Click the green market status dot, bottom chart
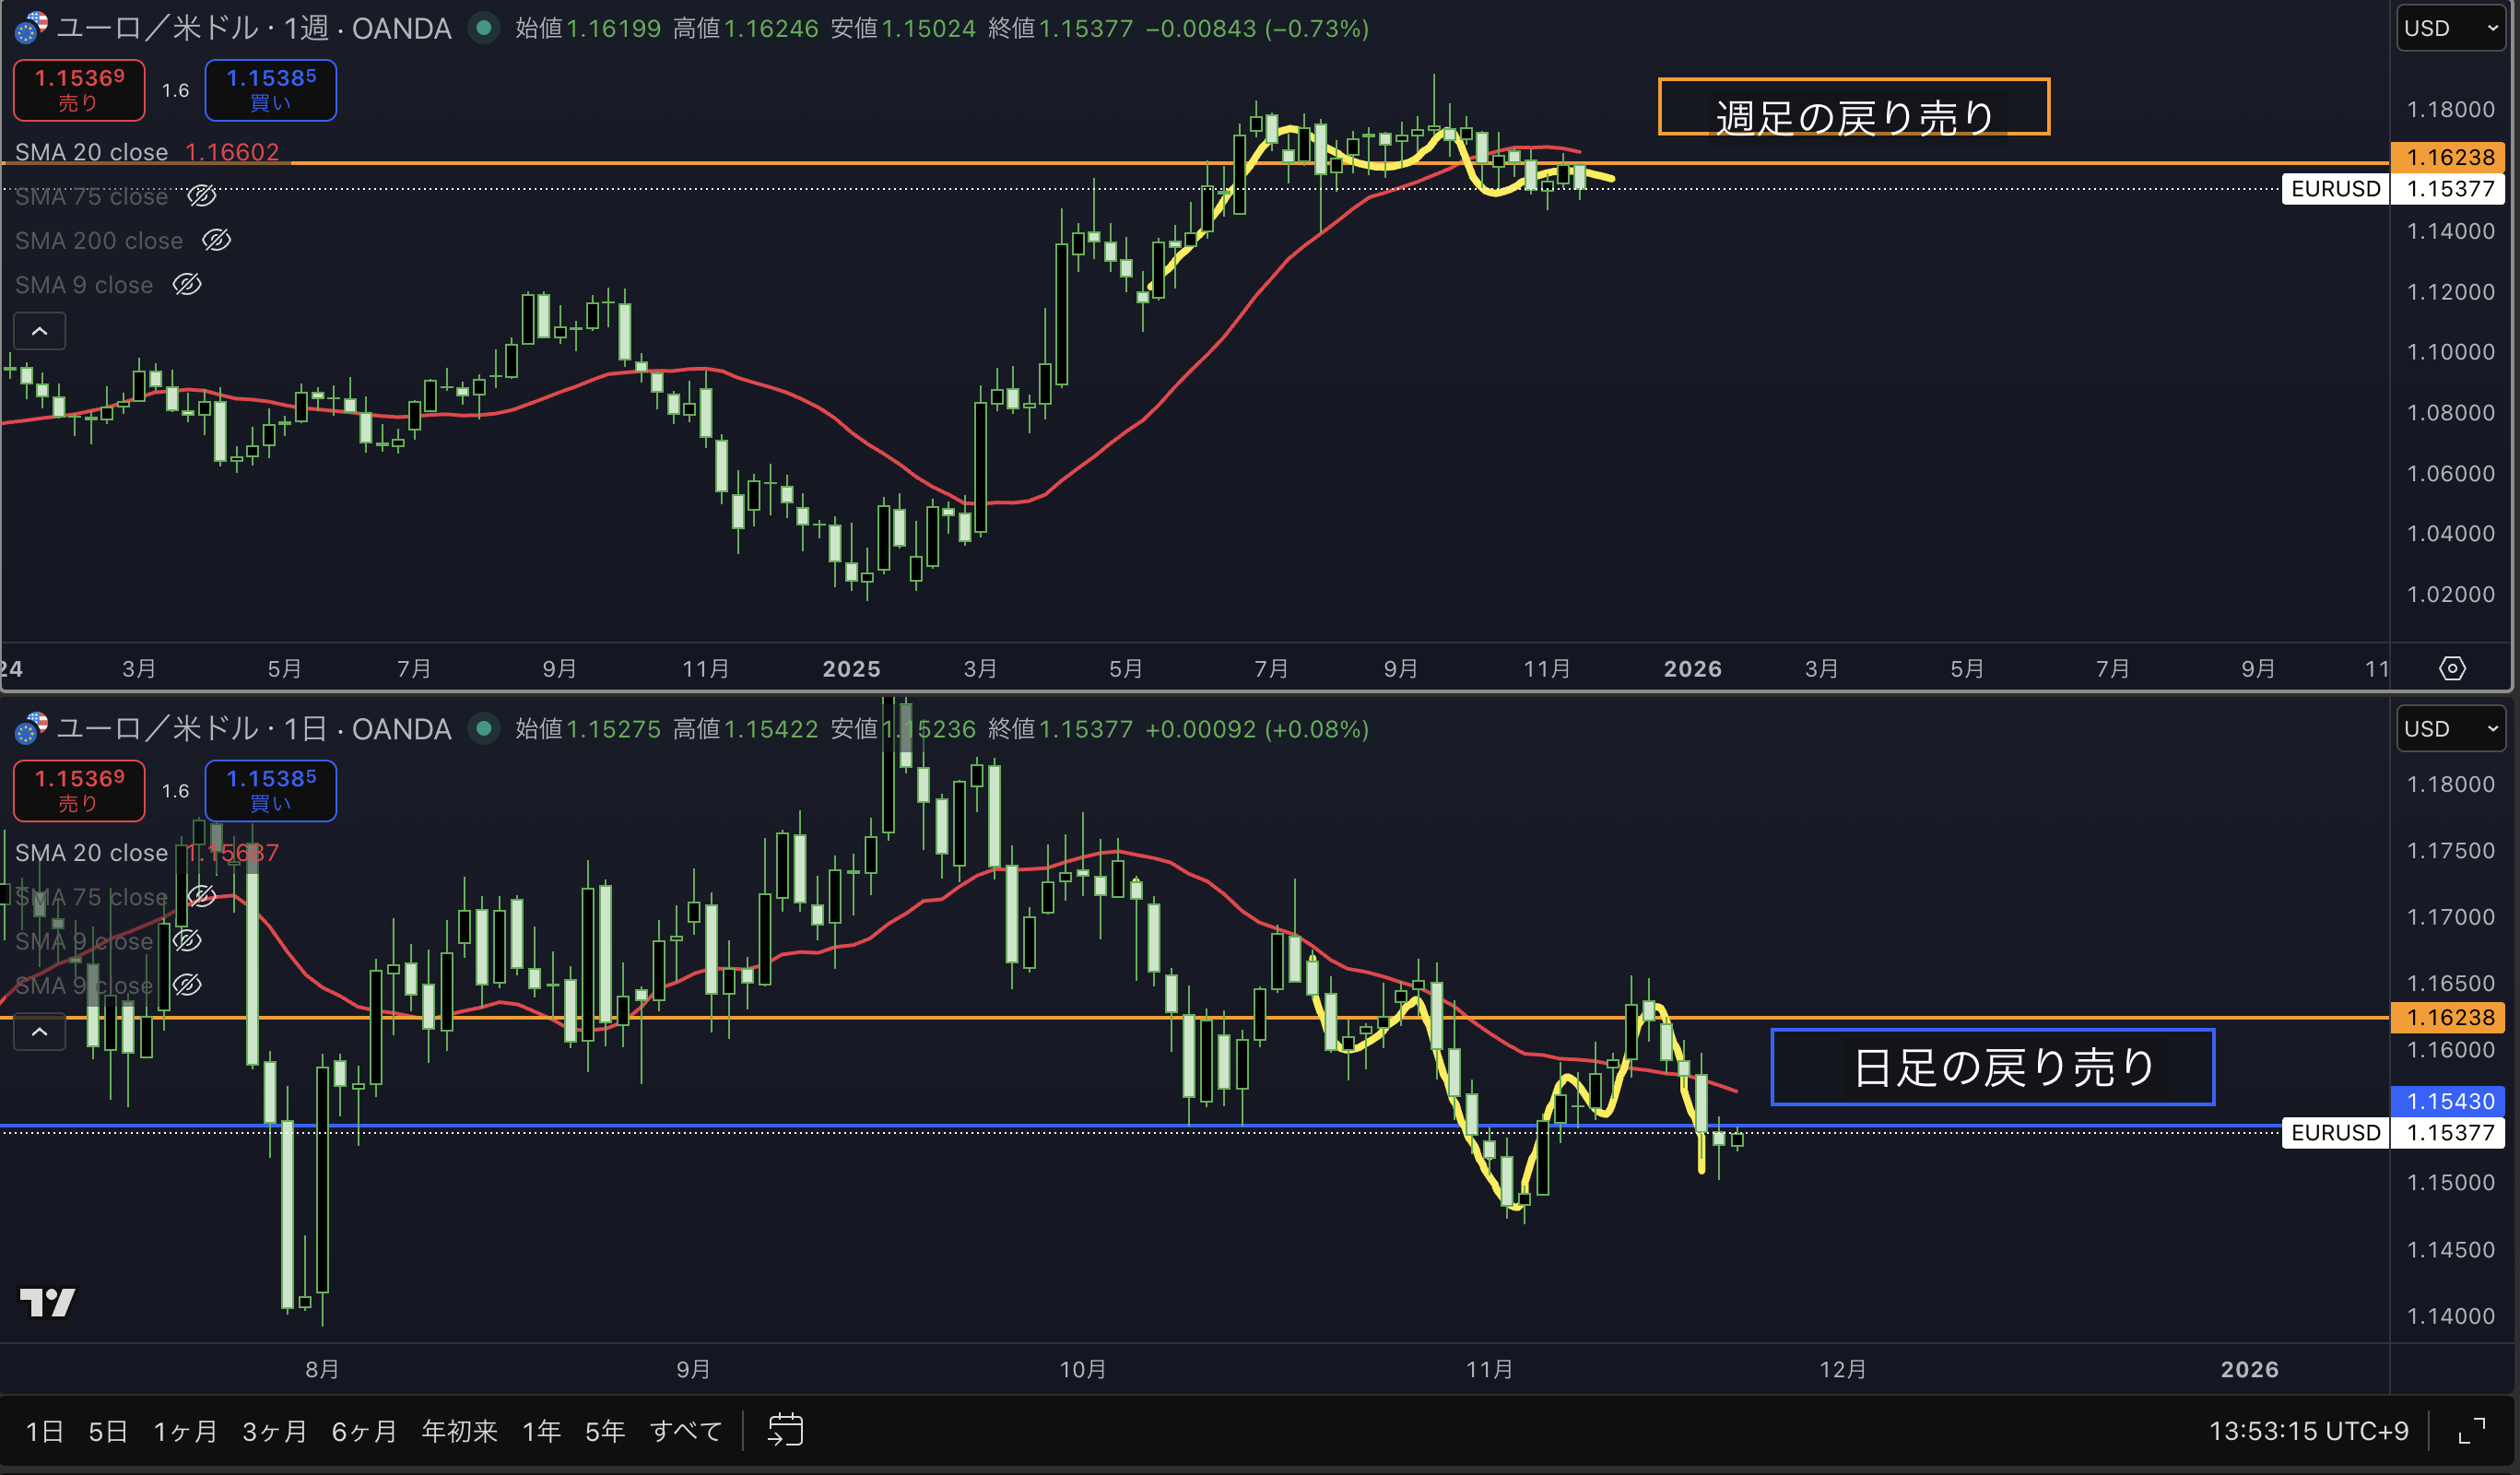 [x=484, y=728]
